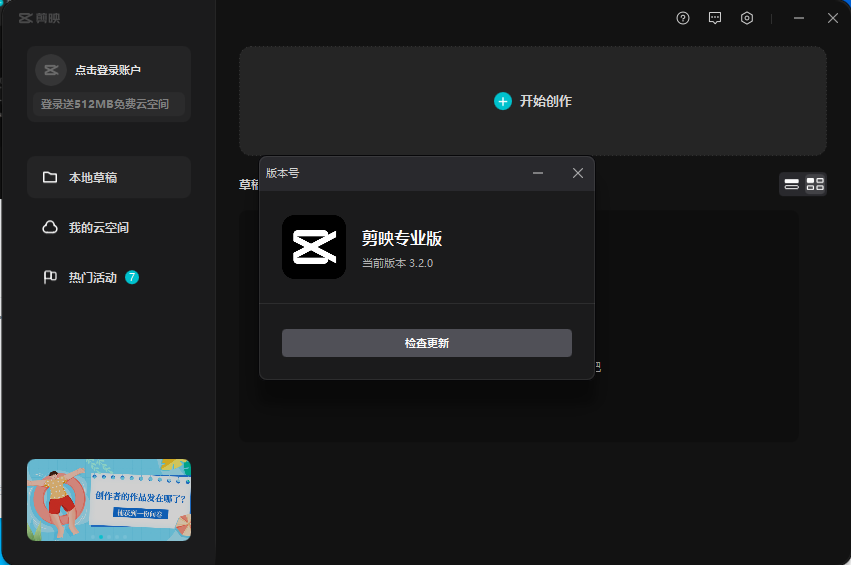Click the 剪映 logo in the title bar
851x565 pixels.
tap(40, 18)
